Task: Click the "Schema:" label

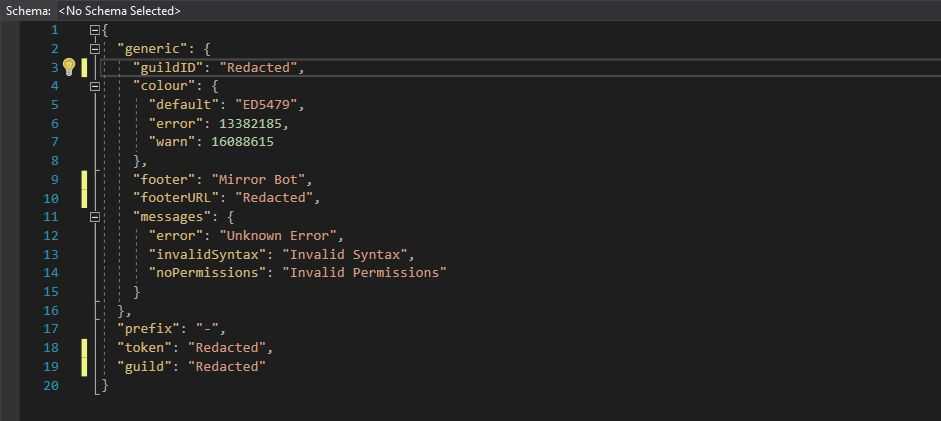Action: tap(28, 11)
